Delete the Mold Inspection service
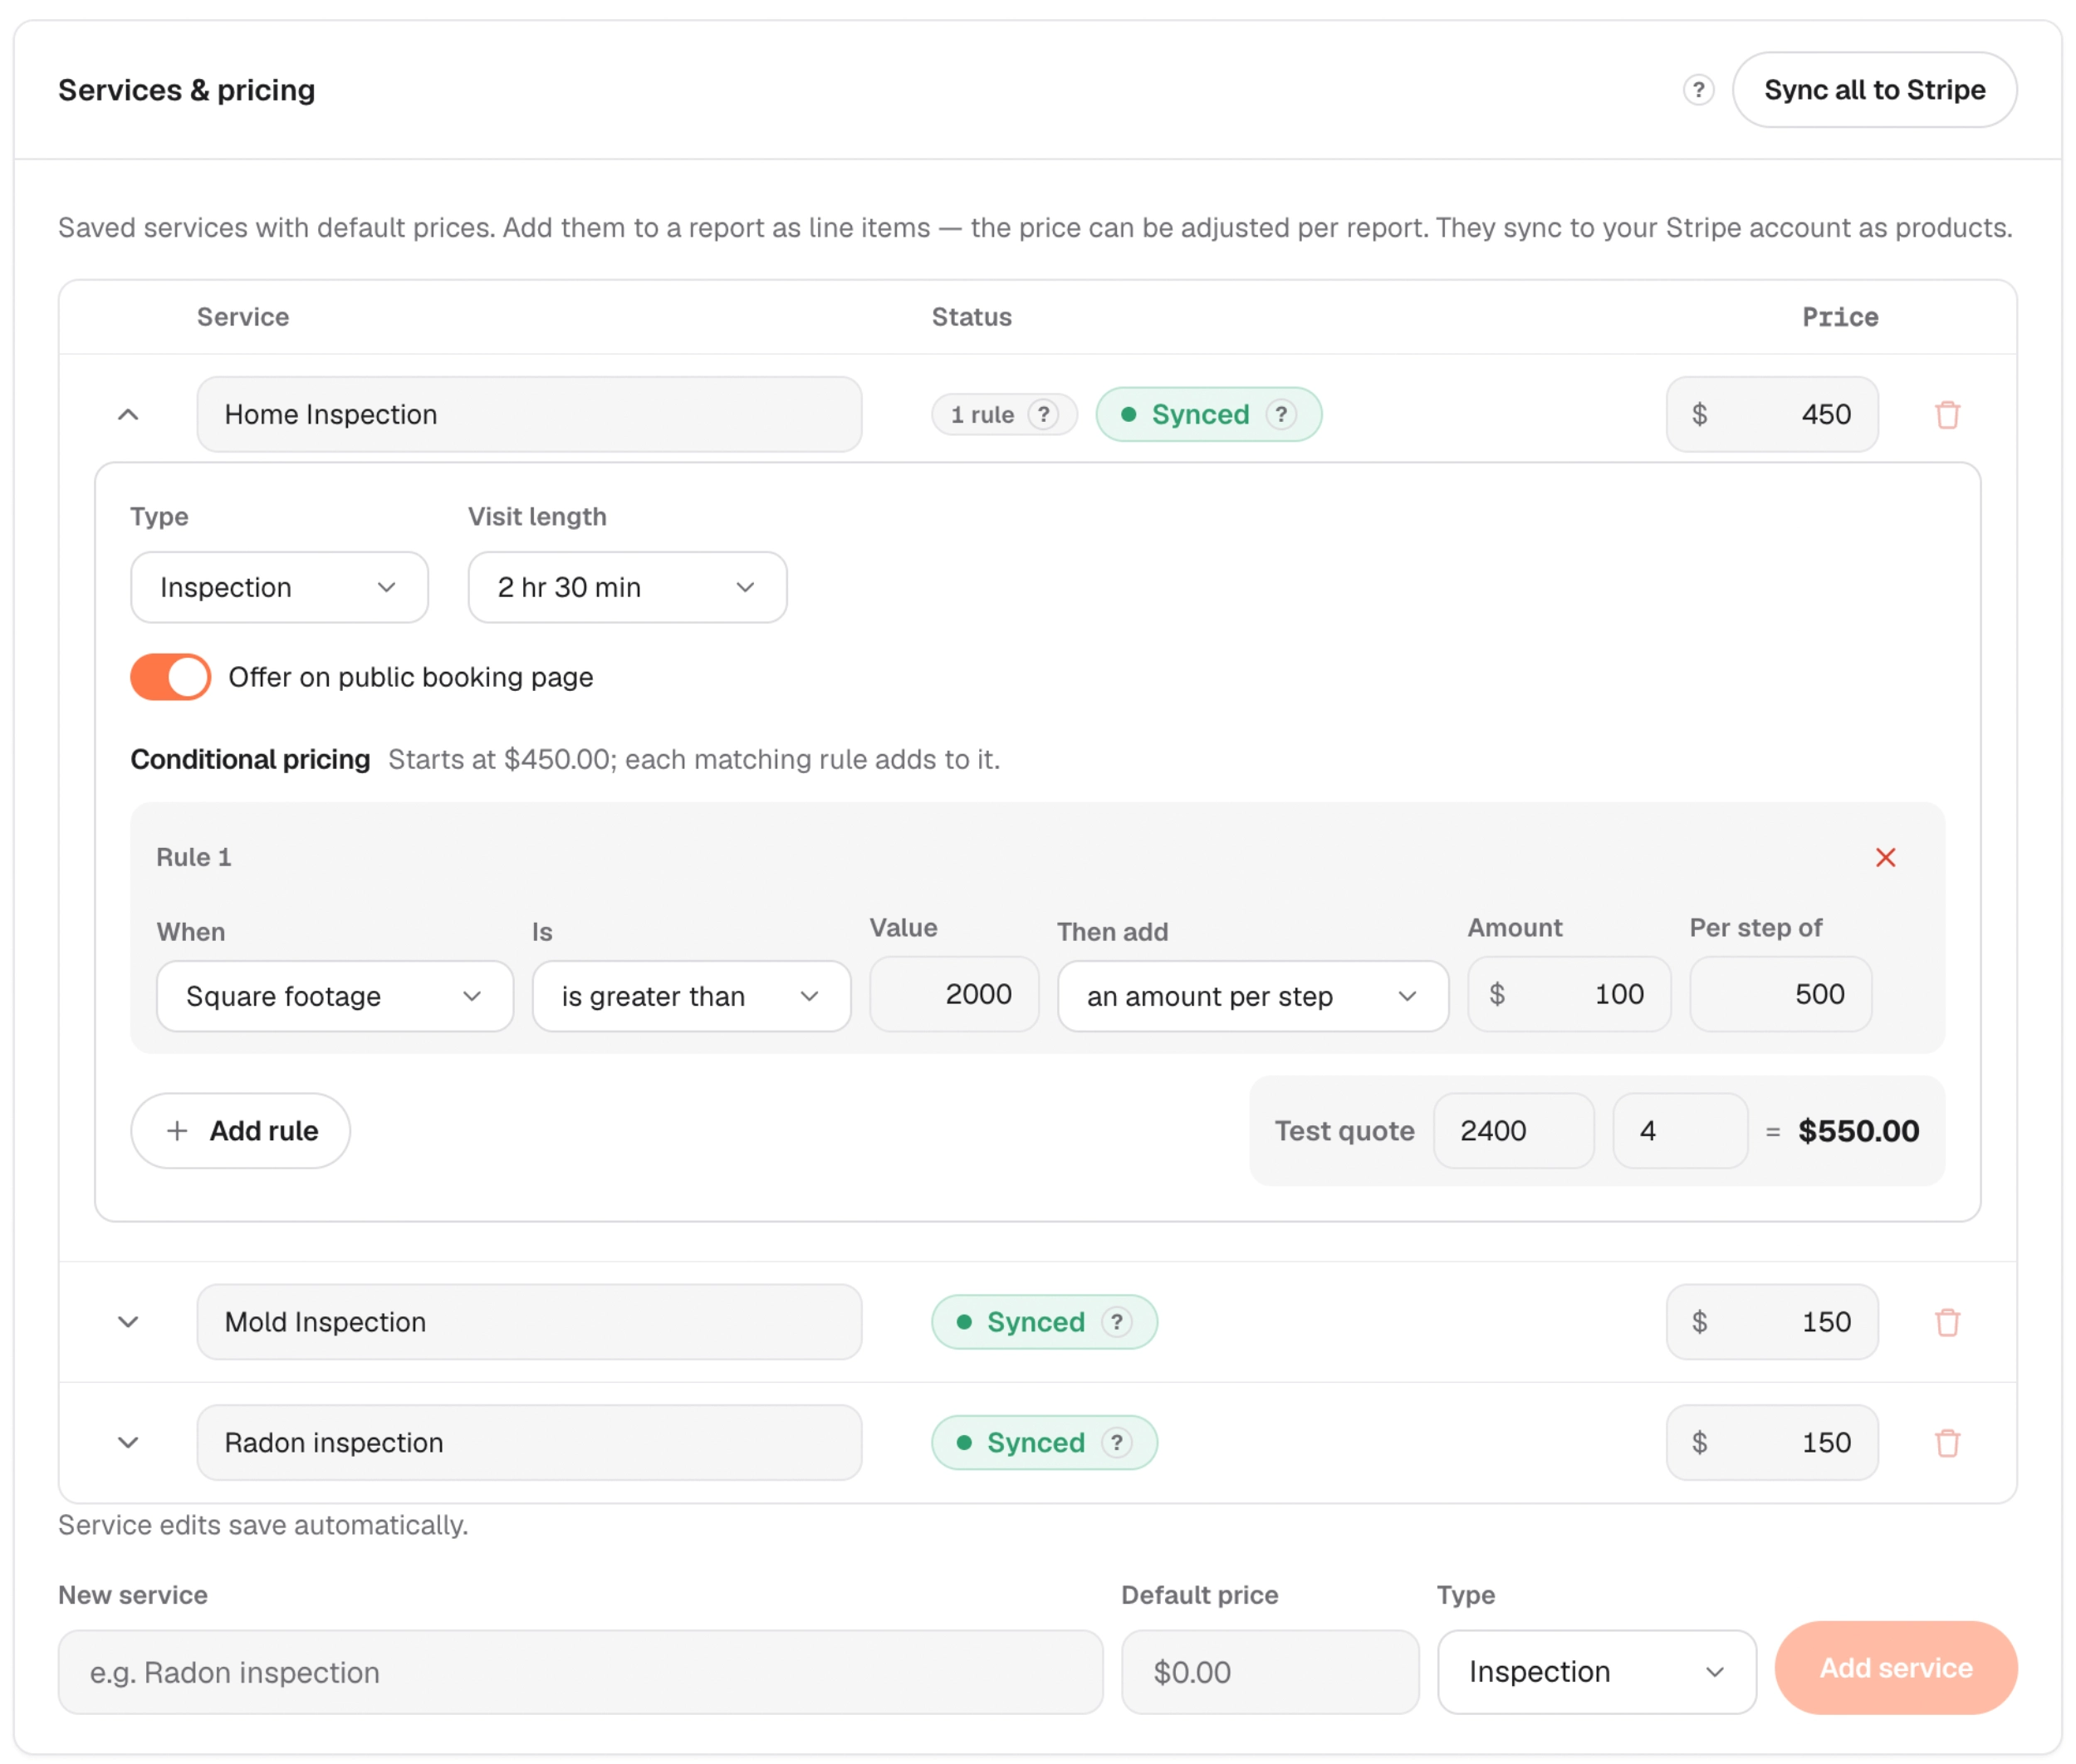The width and height of the screenshot is (2076, 1764). click(x=1946, y=1321)
